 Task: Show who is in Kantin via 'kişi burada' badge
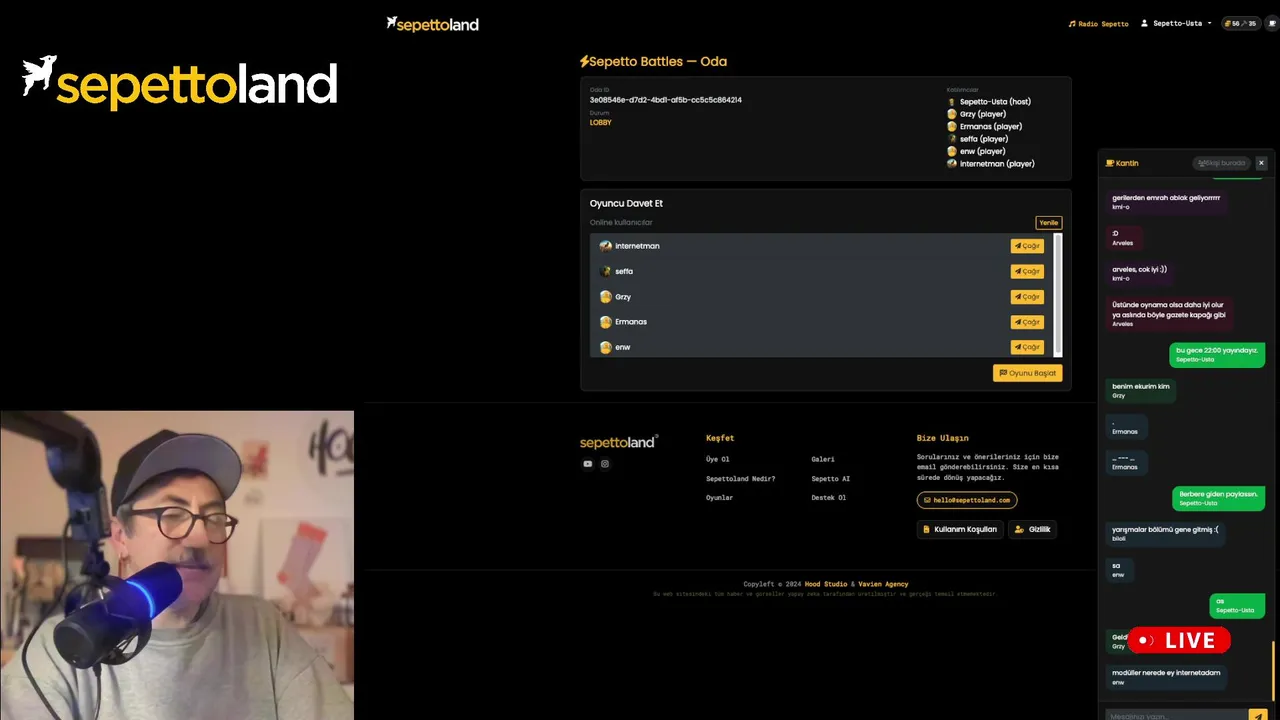point(1222,163)
